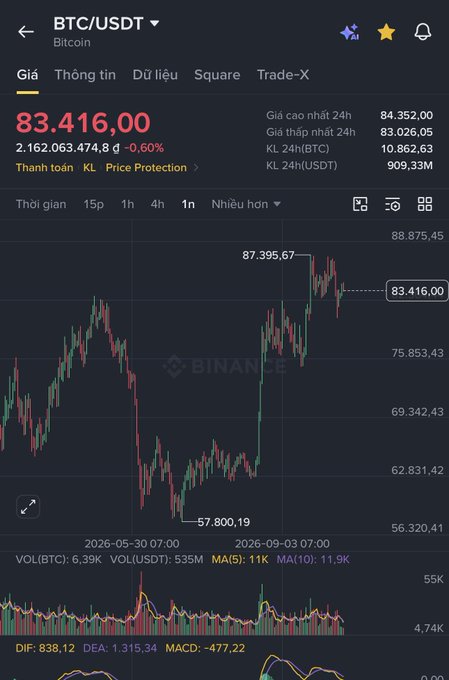
Task: Open chart drawing tools icon
Action: (360, 204)
